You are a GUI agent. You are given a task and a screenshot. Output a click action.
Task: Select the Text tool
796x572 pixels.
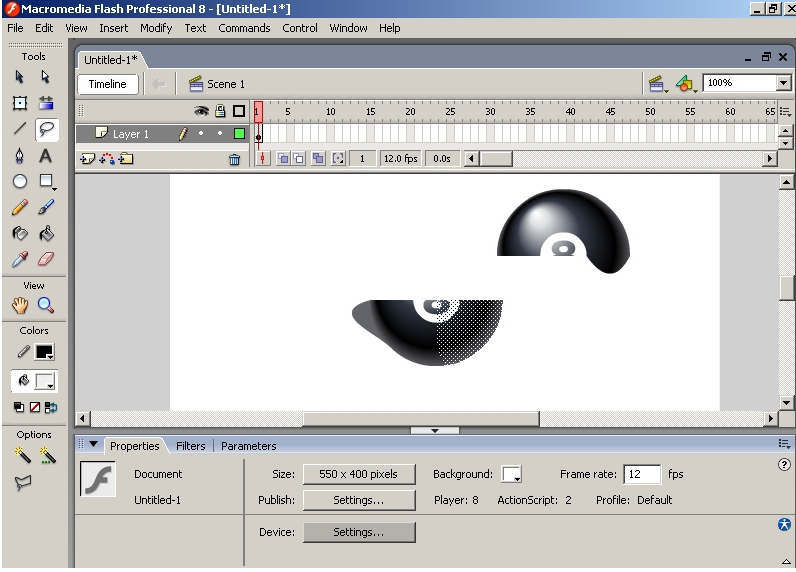[45, 155]
